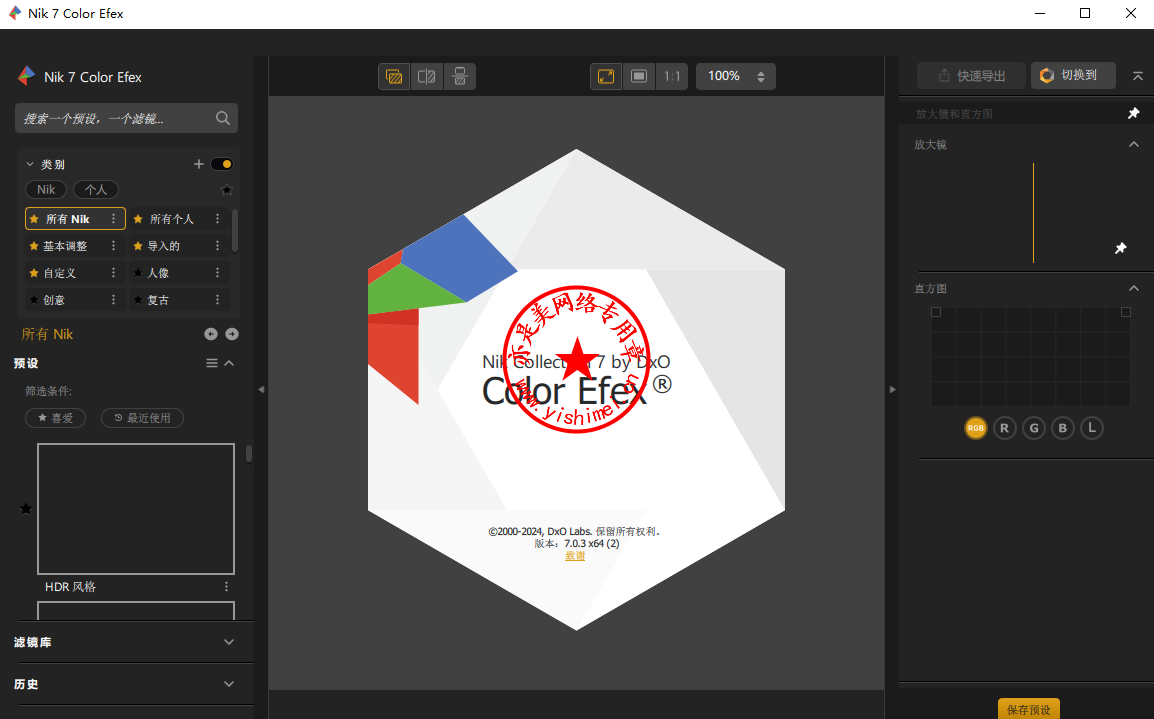This screenshot has height=719, width=1154.
Task: Collapse the right panel arrow
Action: (x=892, y=389)
